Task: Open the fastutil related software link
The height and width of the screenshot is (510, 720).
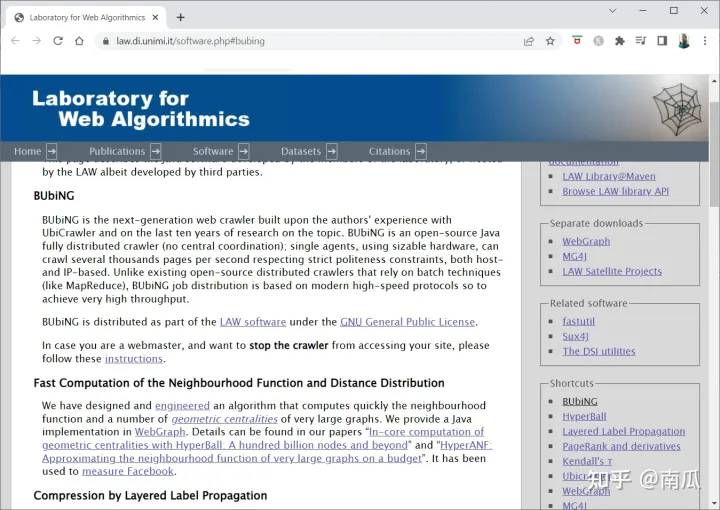Action: coord(579,321)
